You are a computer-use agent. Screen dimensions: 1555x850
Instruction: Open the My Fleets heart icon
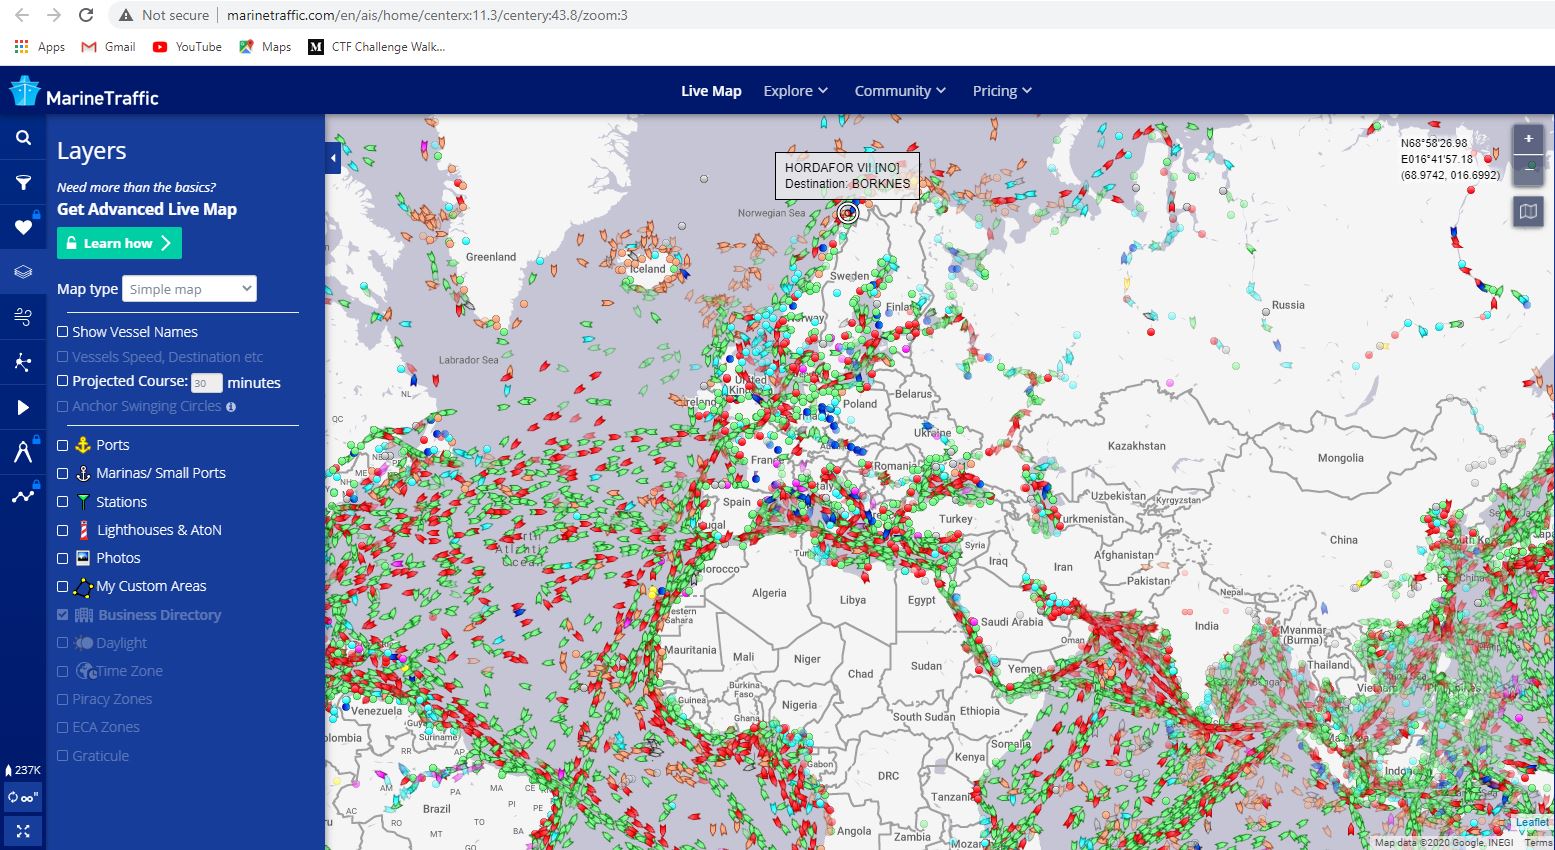point(23,227)
